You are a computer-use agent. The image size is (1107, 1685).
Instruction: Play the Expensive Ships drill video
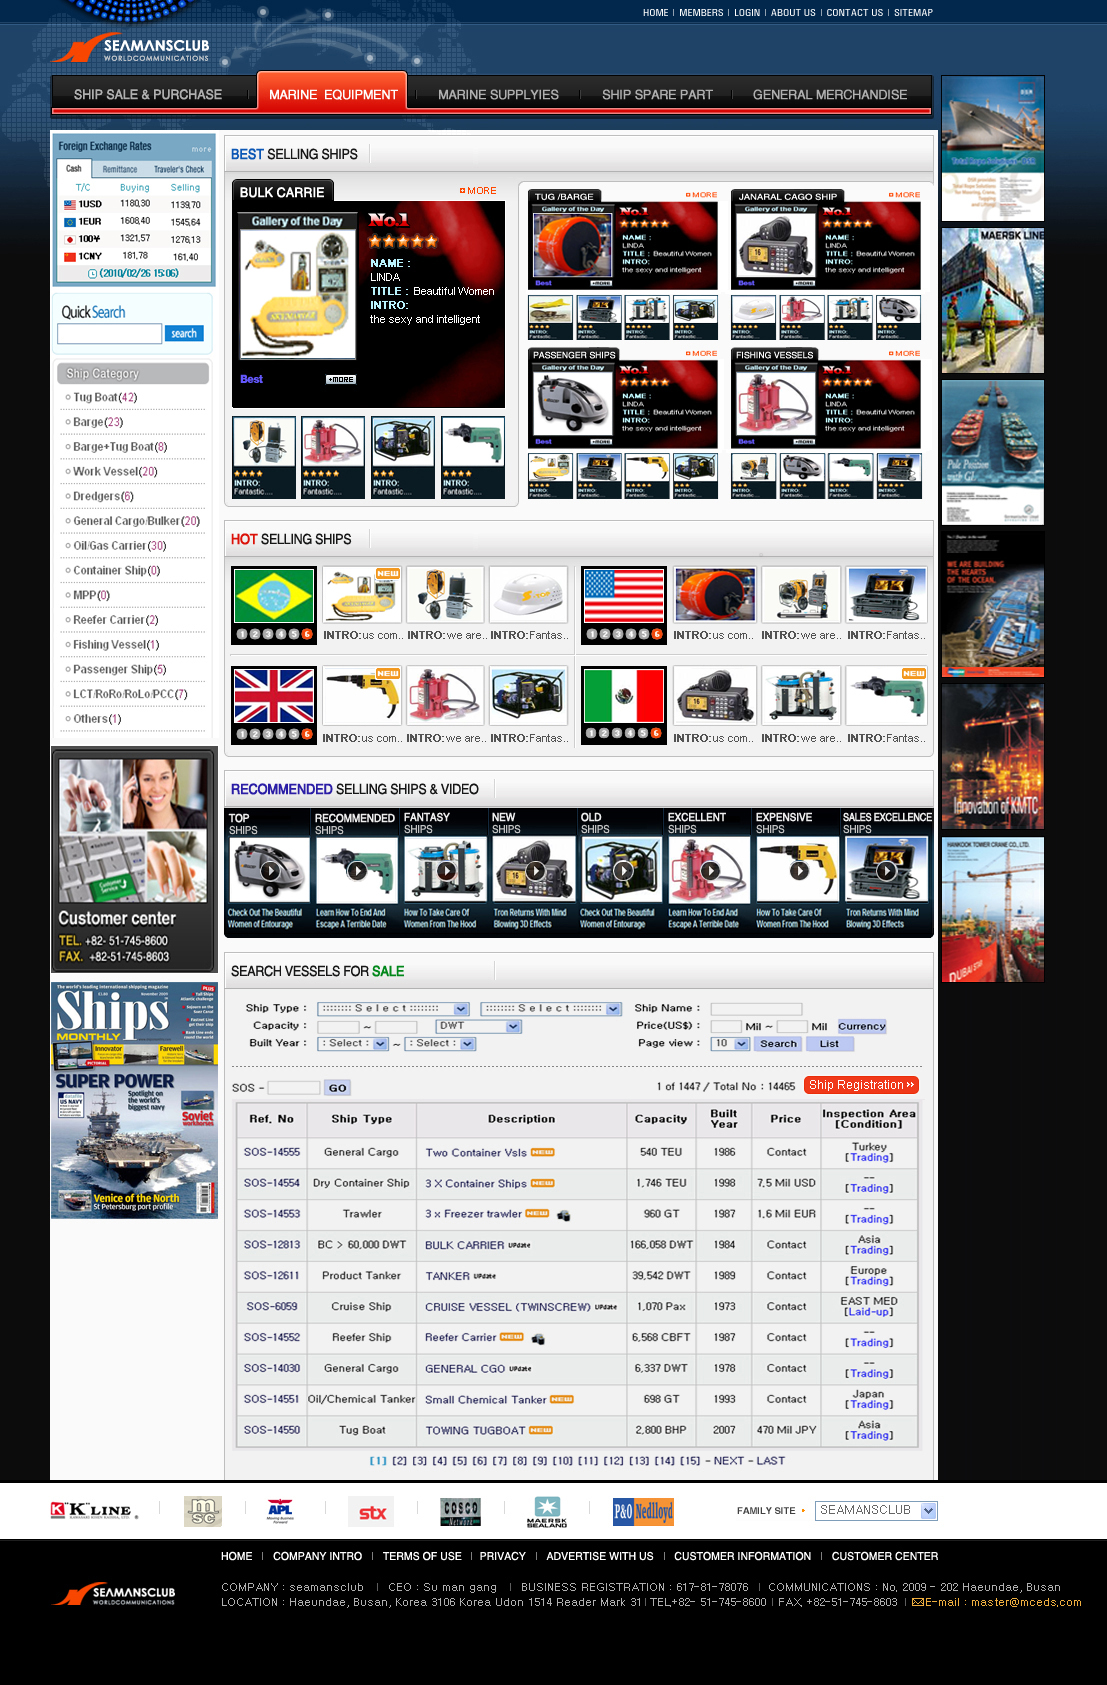point(798,871)
